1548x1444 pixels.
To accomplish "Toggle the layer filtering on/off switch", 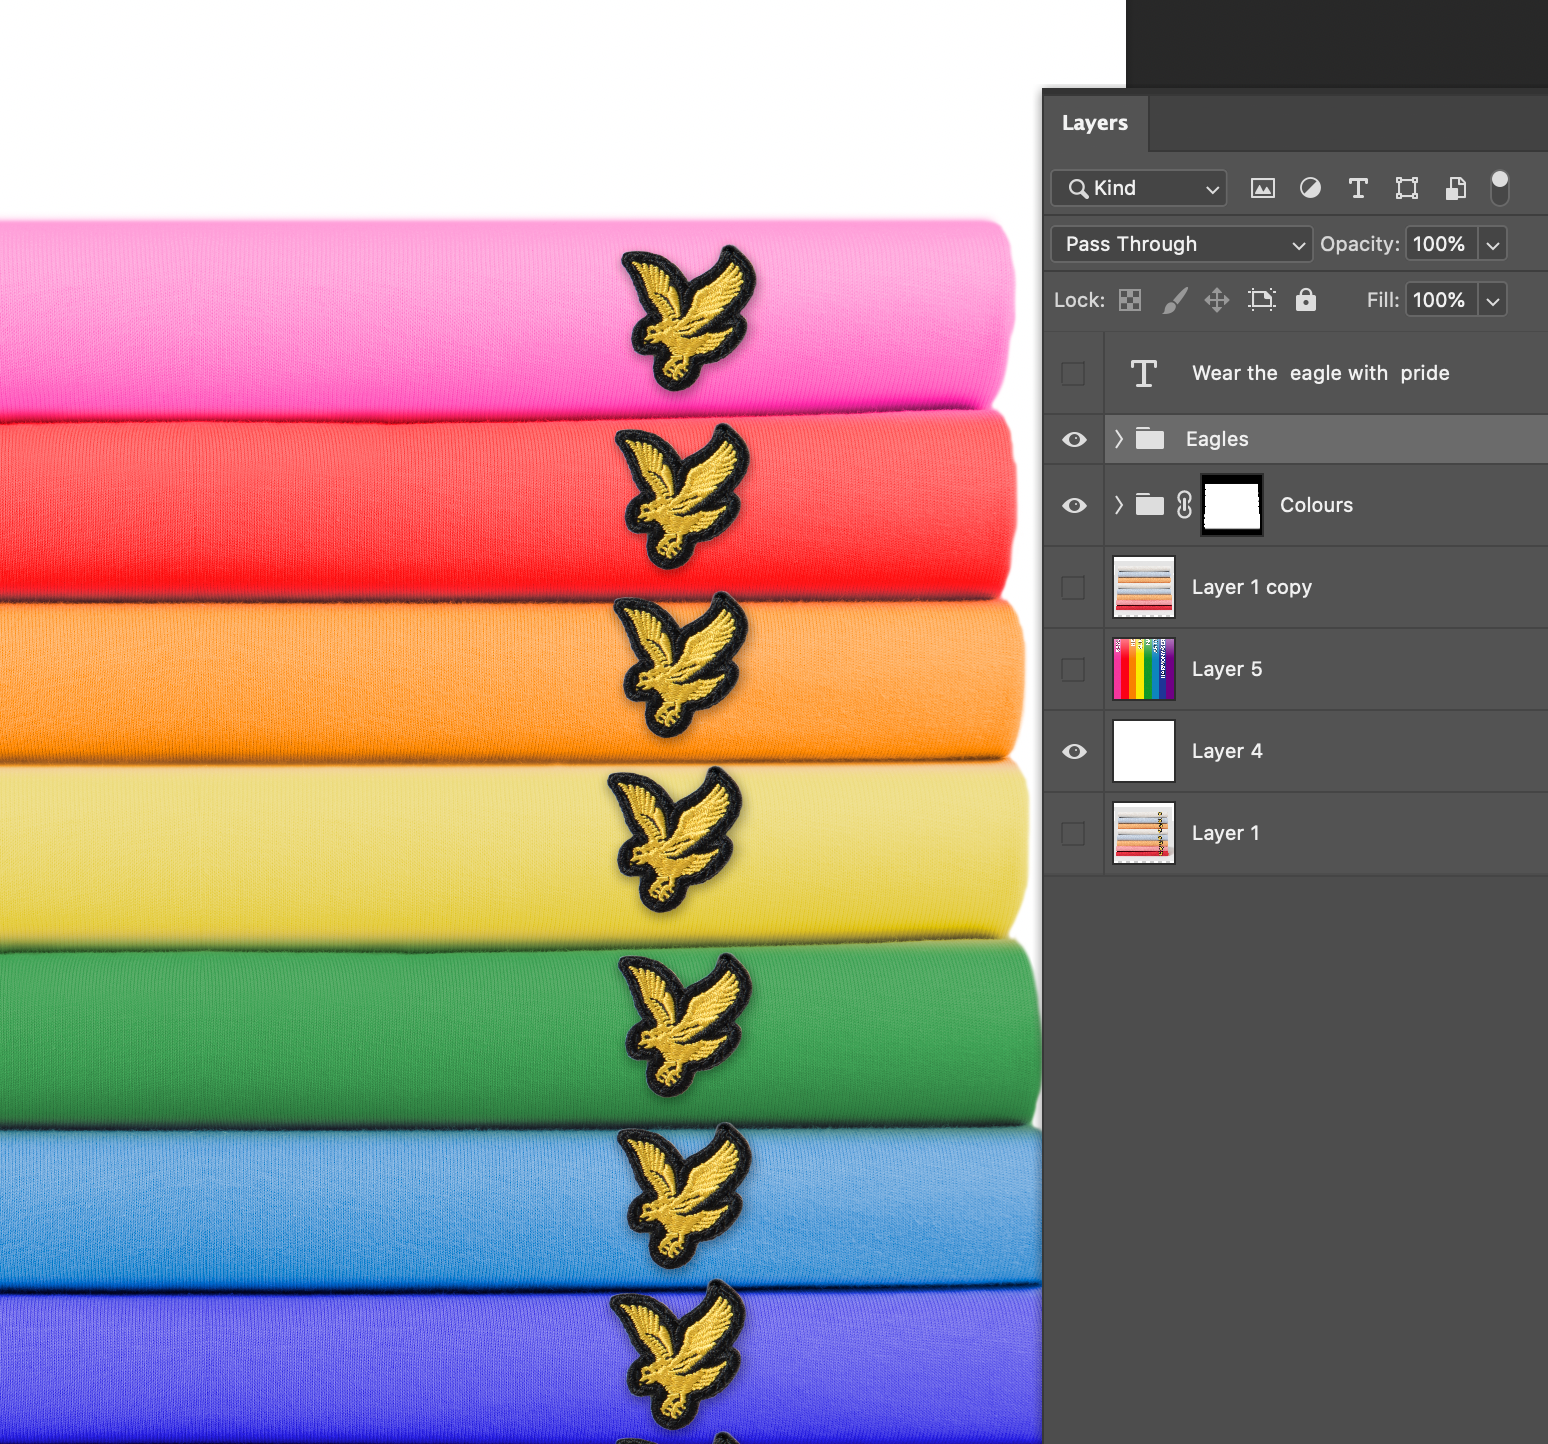I will (1500, 187).
